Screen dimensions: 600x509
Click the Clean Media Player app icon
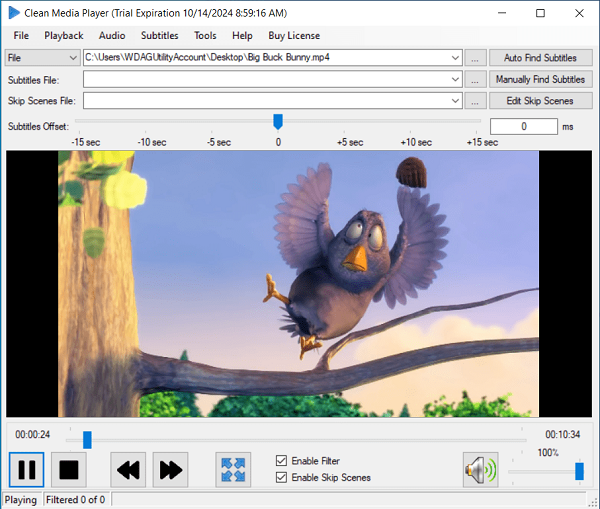coord(14,13)
